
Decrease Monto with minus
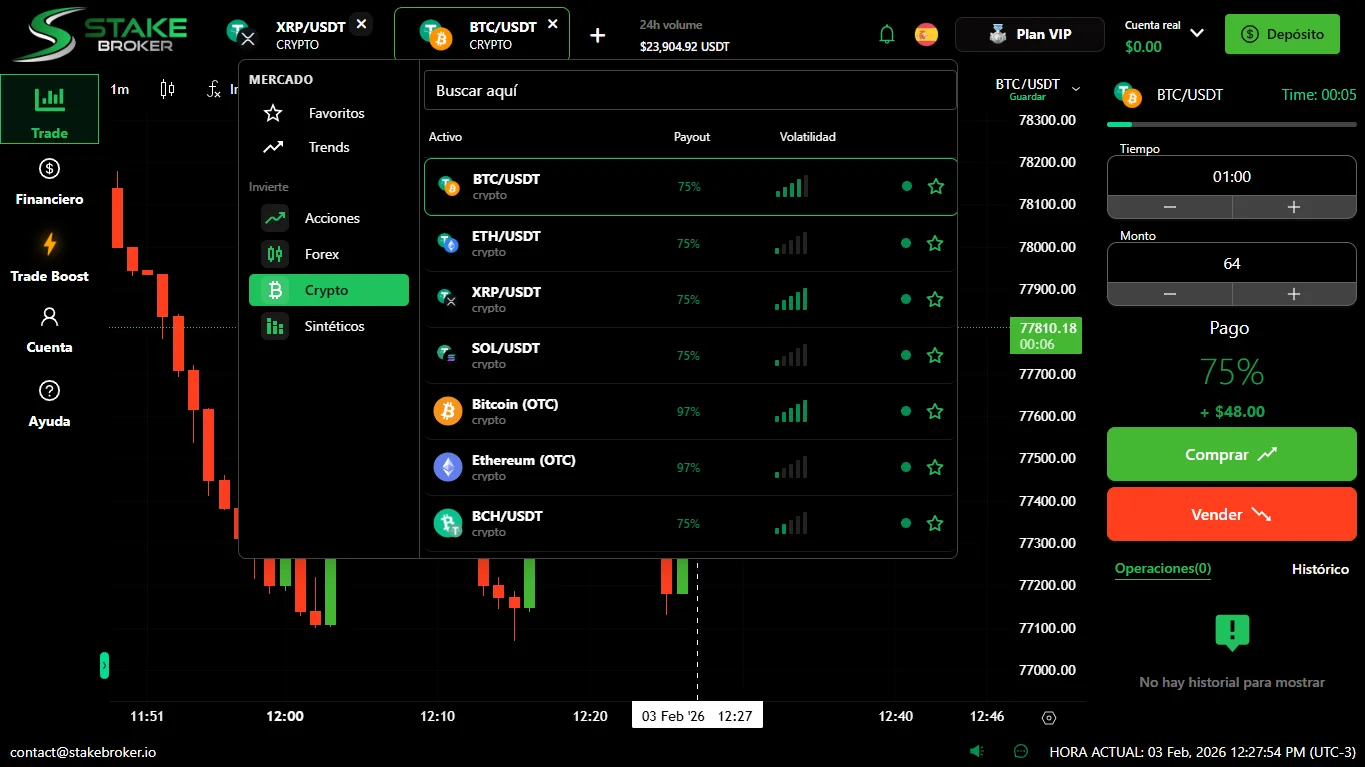[x=1170, y=294]
